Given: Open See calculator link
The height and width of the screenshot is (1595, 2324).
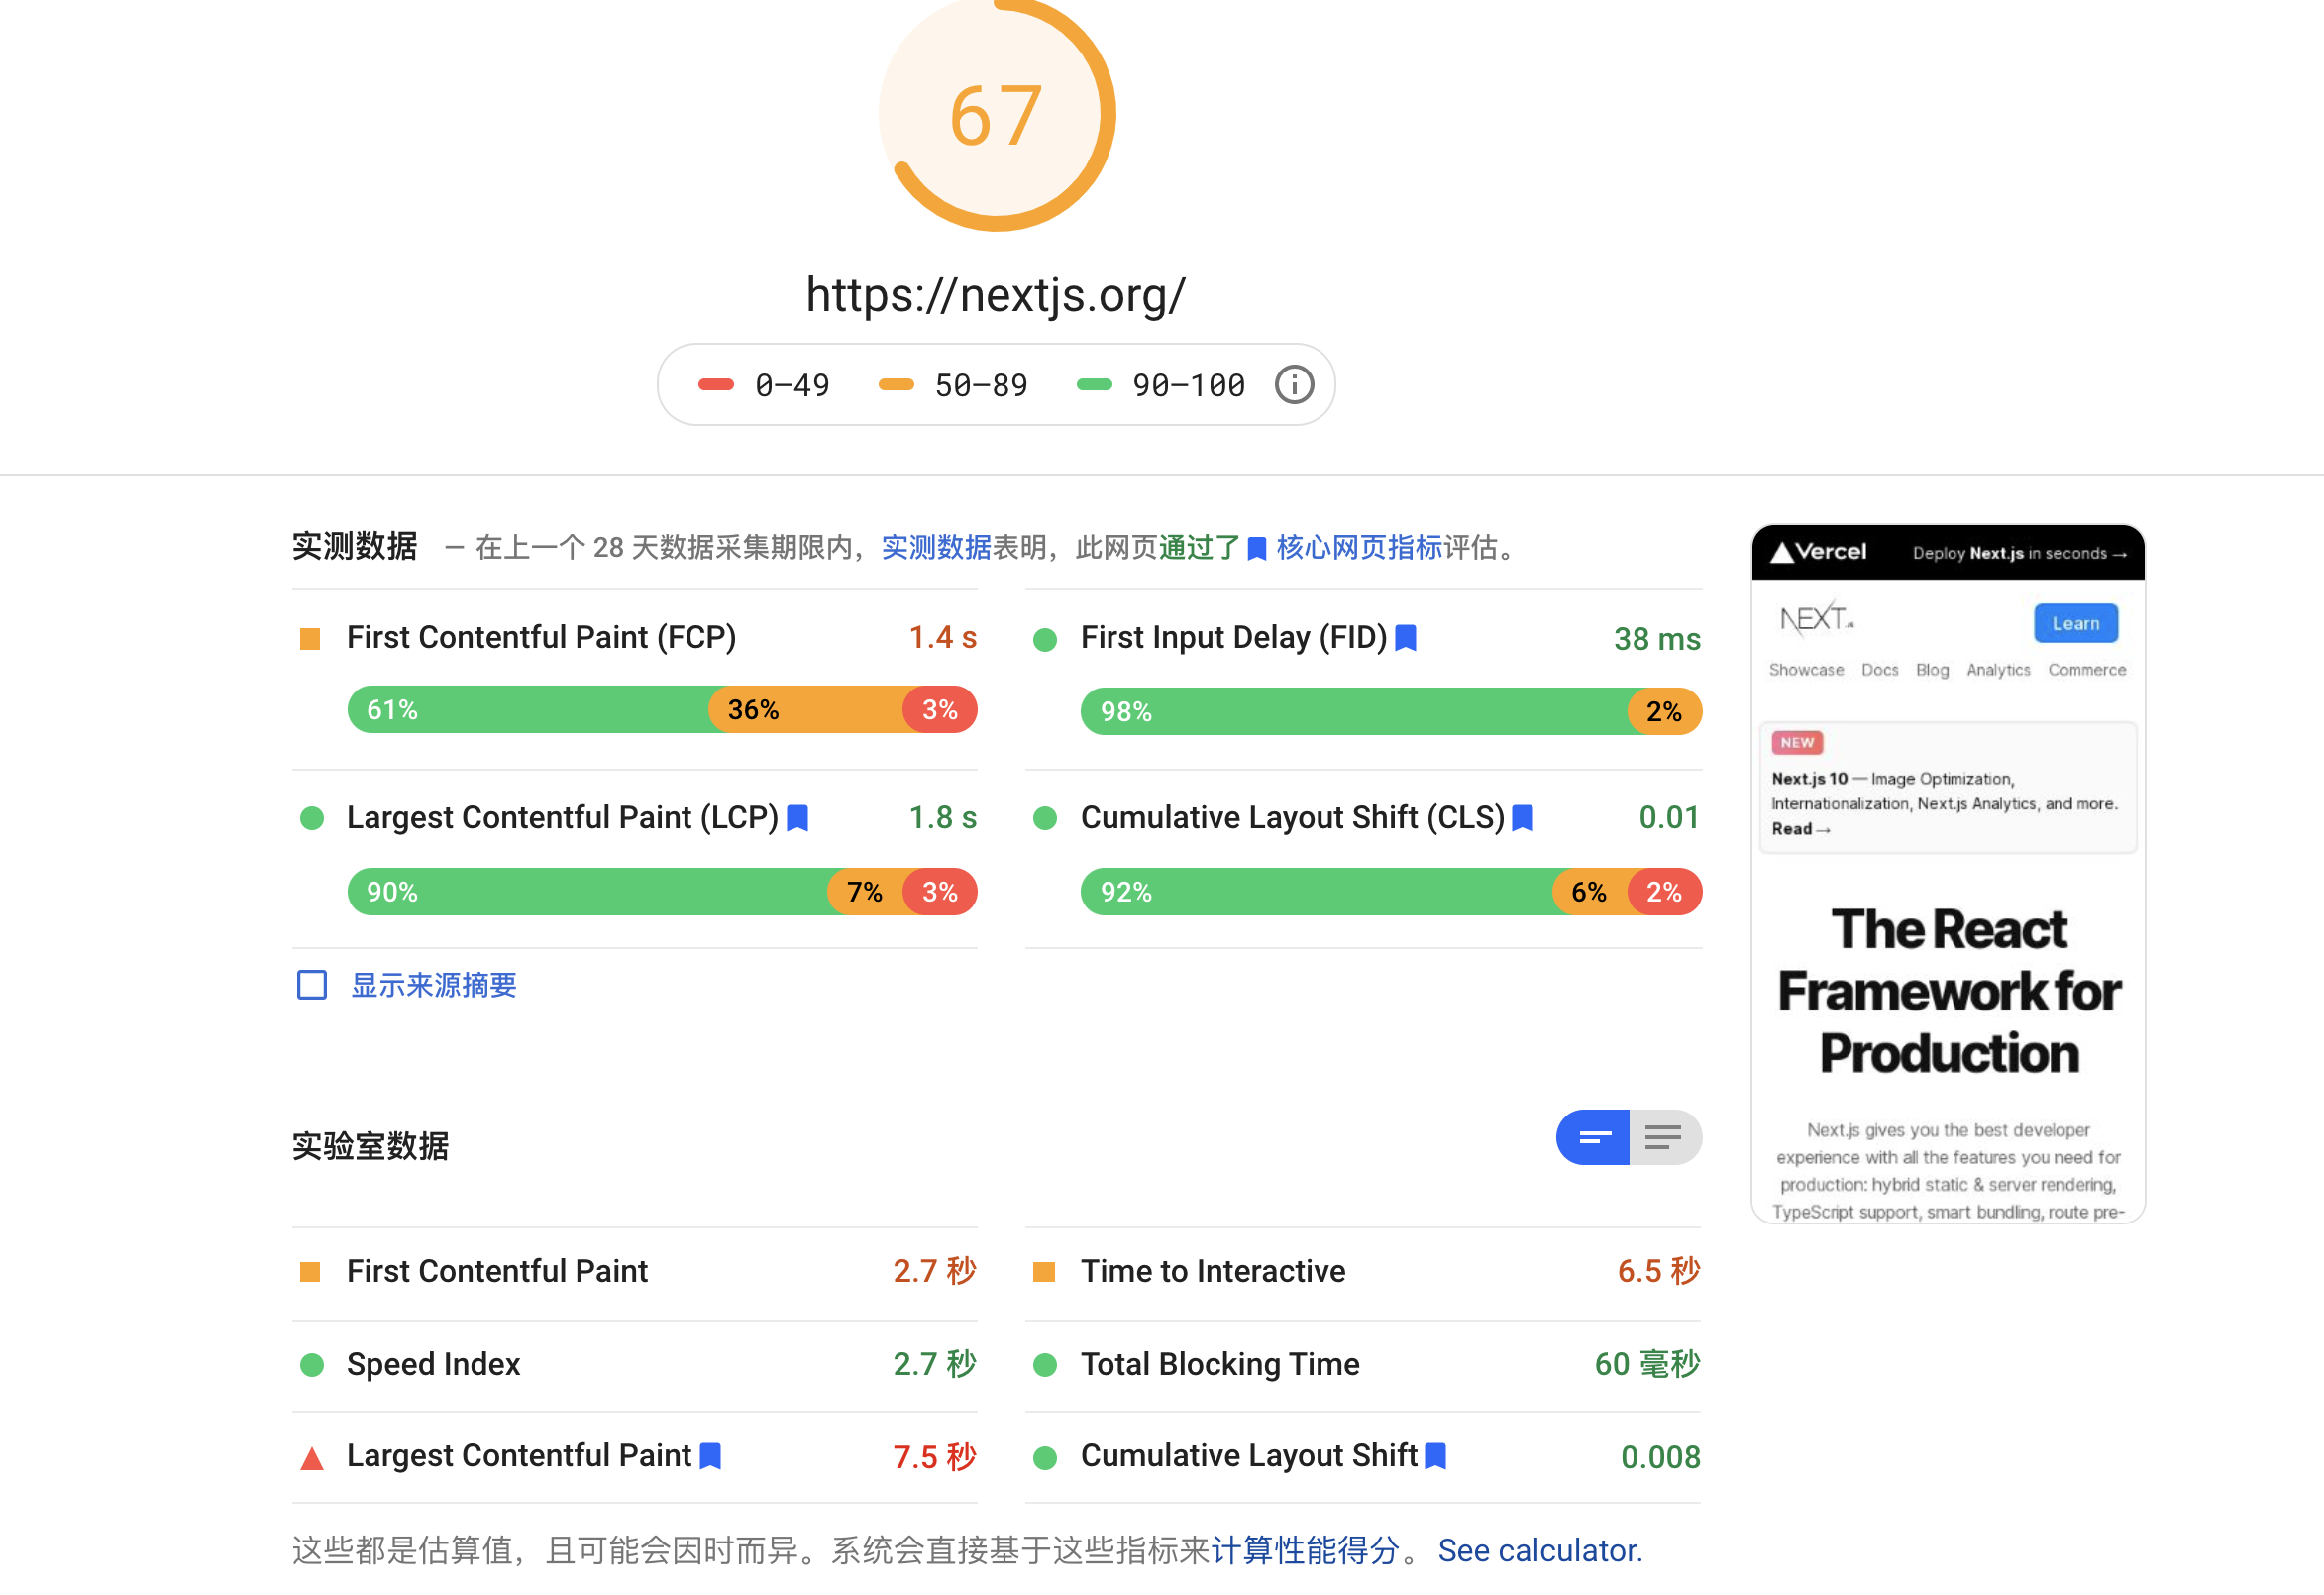Looking at the screenshot, I should coord(1540,1550).
